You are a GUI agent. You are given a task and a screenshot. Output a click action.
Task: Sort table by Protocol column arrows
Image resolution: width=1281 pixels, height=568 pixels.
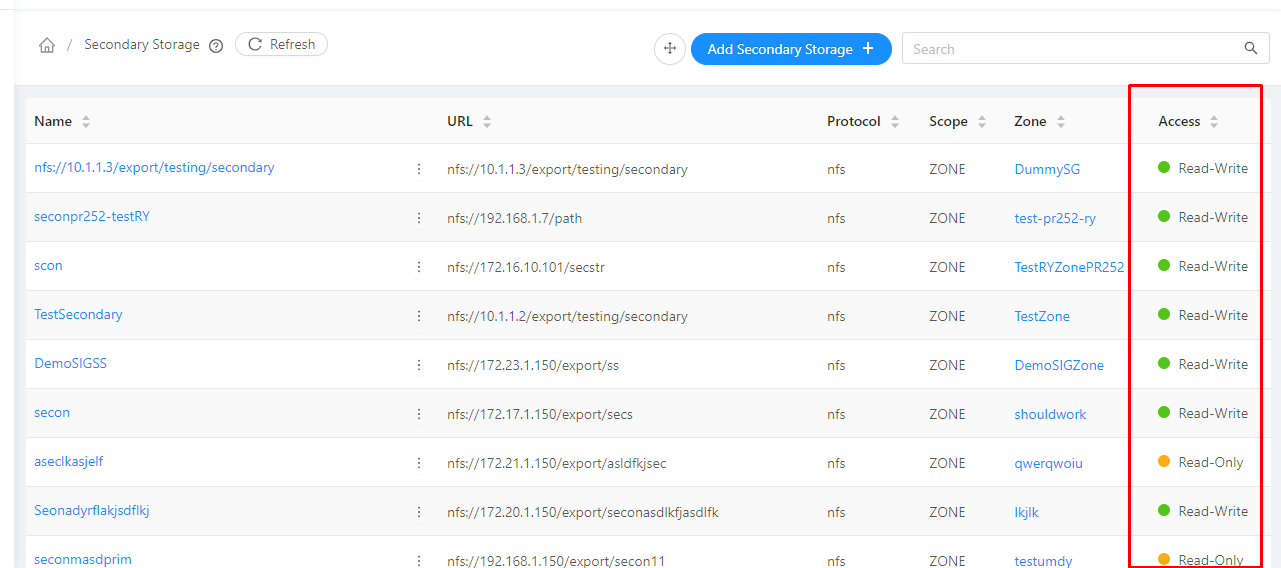(895, 122)
